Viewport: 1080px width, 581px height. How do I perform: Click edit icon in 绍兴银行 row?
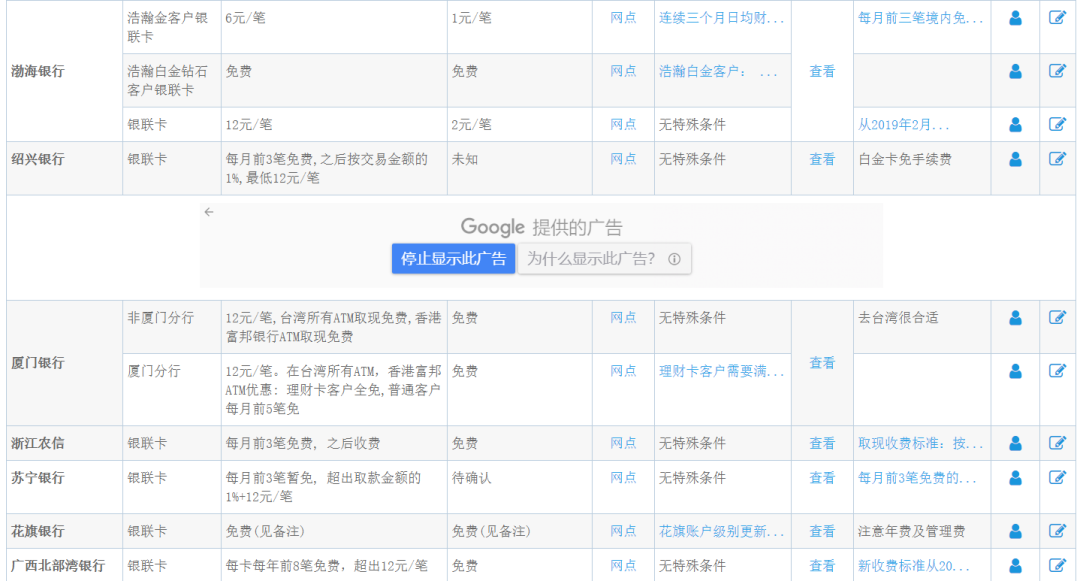click(x=1057, y=159)
